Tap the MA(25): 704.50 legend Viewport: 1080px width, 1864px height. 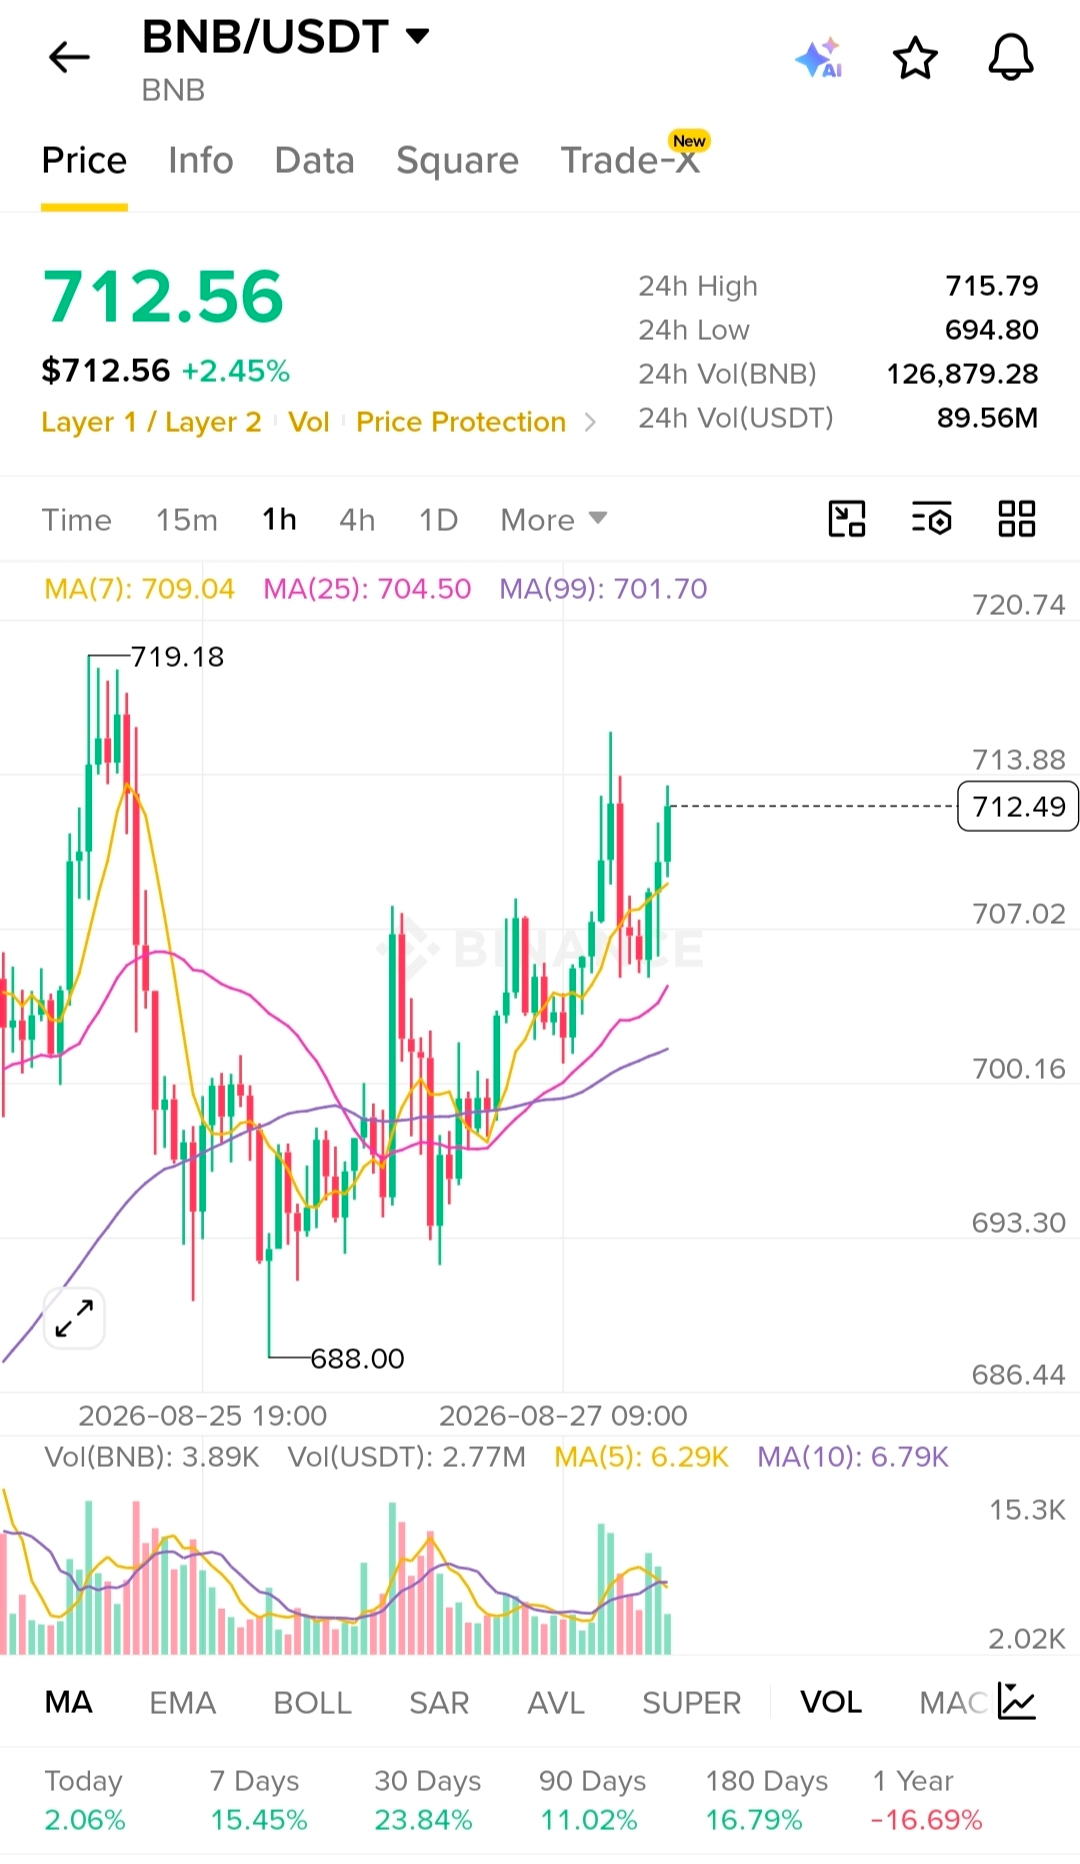(x=367, y=588)
